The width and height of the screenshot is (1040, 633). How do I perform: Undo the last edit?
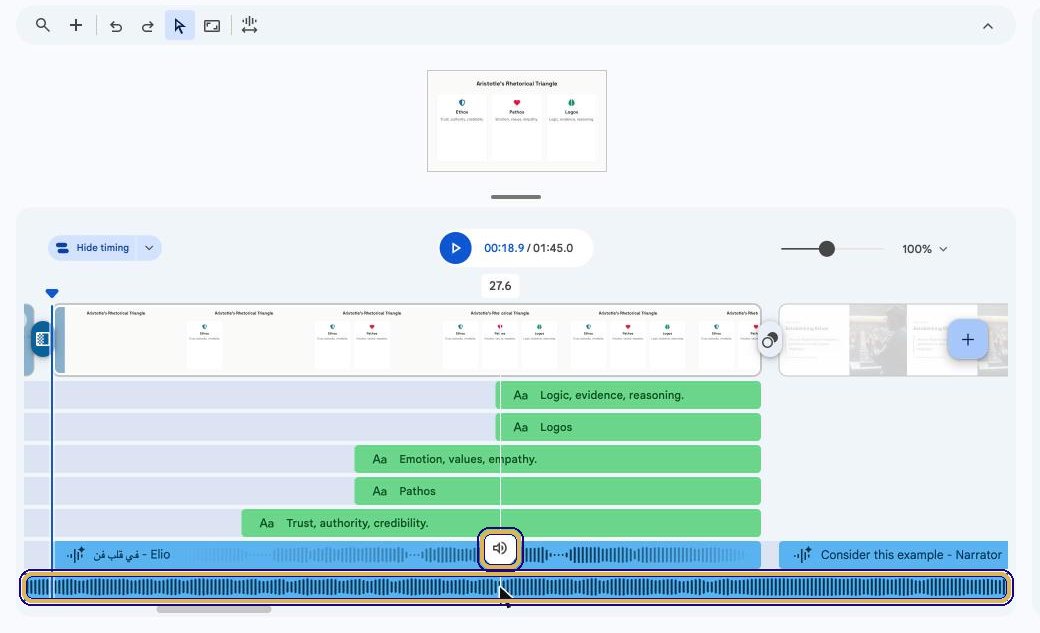pyautogui.click(x=116, y=26)
